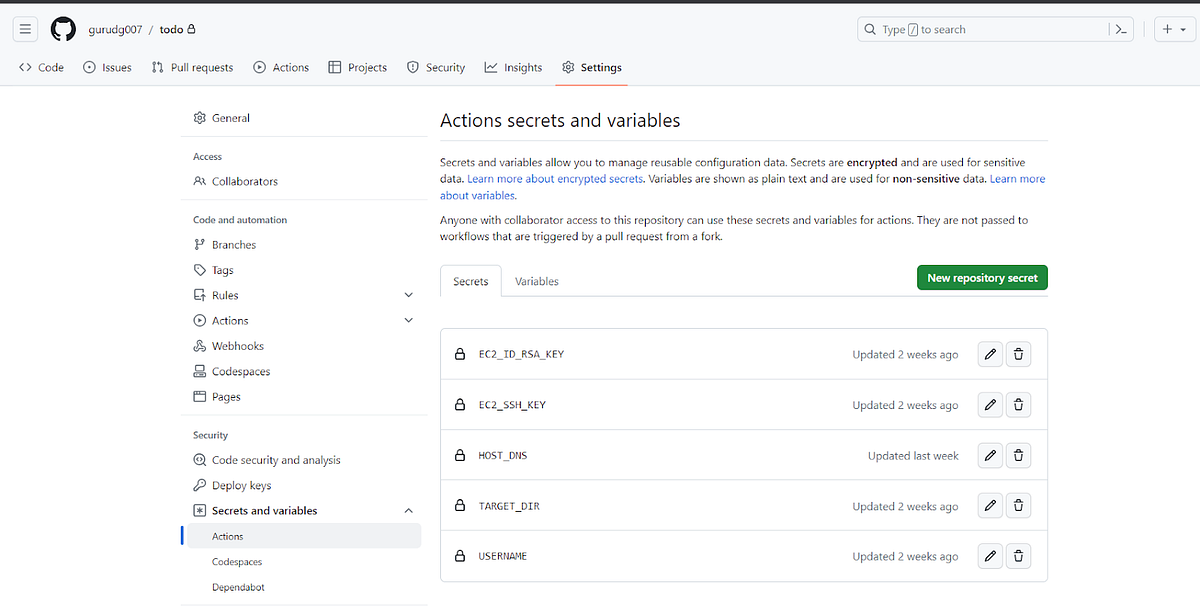Screen dimensions: 1200x614
Task: Click New repository secret
Action: point(982,277)
